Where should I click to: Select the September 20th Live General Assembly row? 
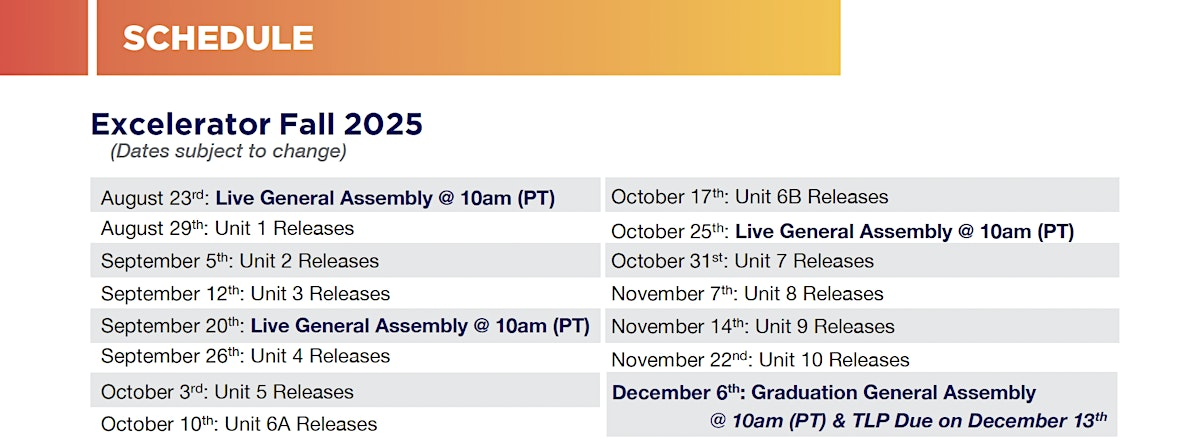[345, 325]
